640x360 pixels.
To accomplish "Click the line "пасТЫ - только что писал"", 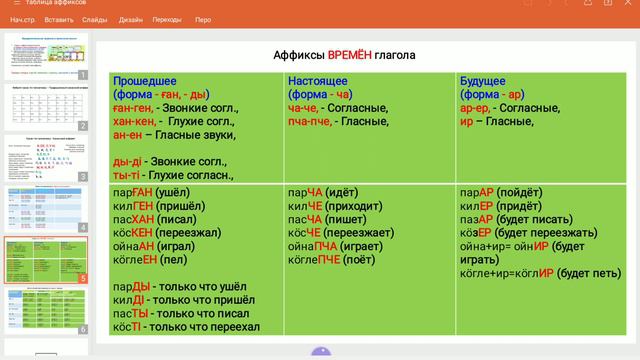I will (181, 313).
